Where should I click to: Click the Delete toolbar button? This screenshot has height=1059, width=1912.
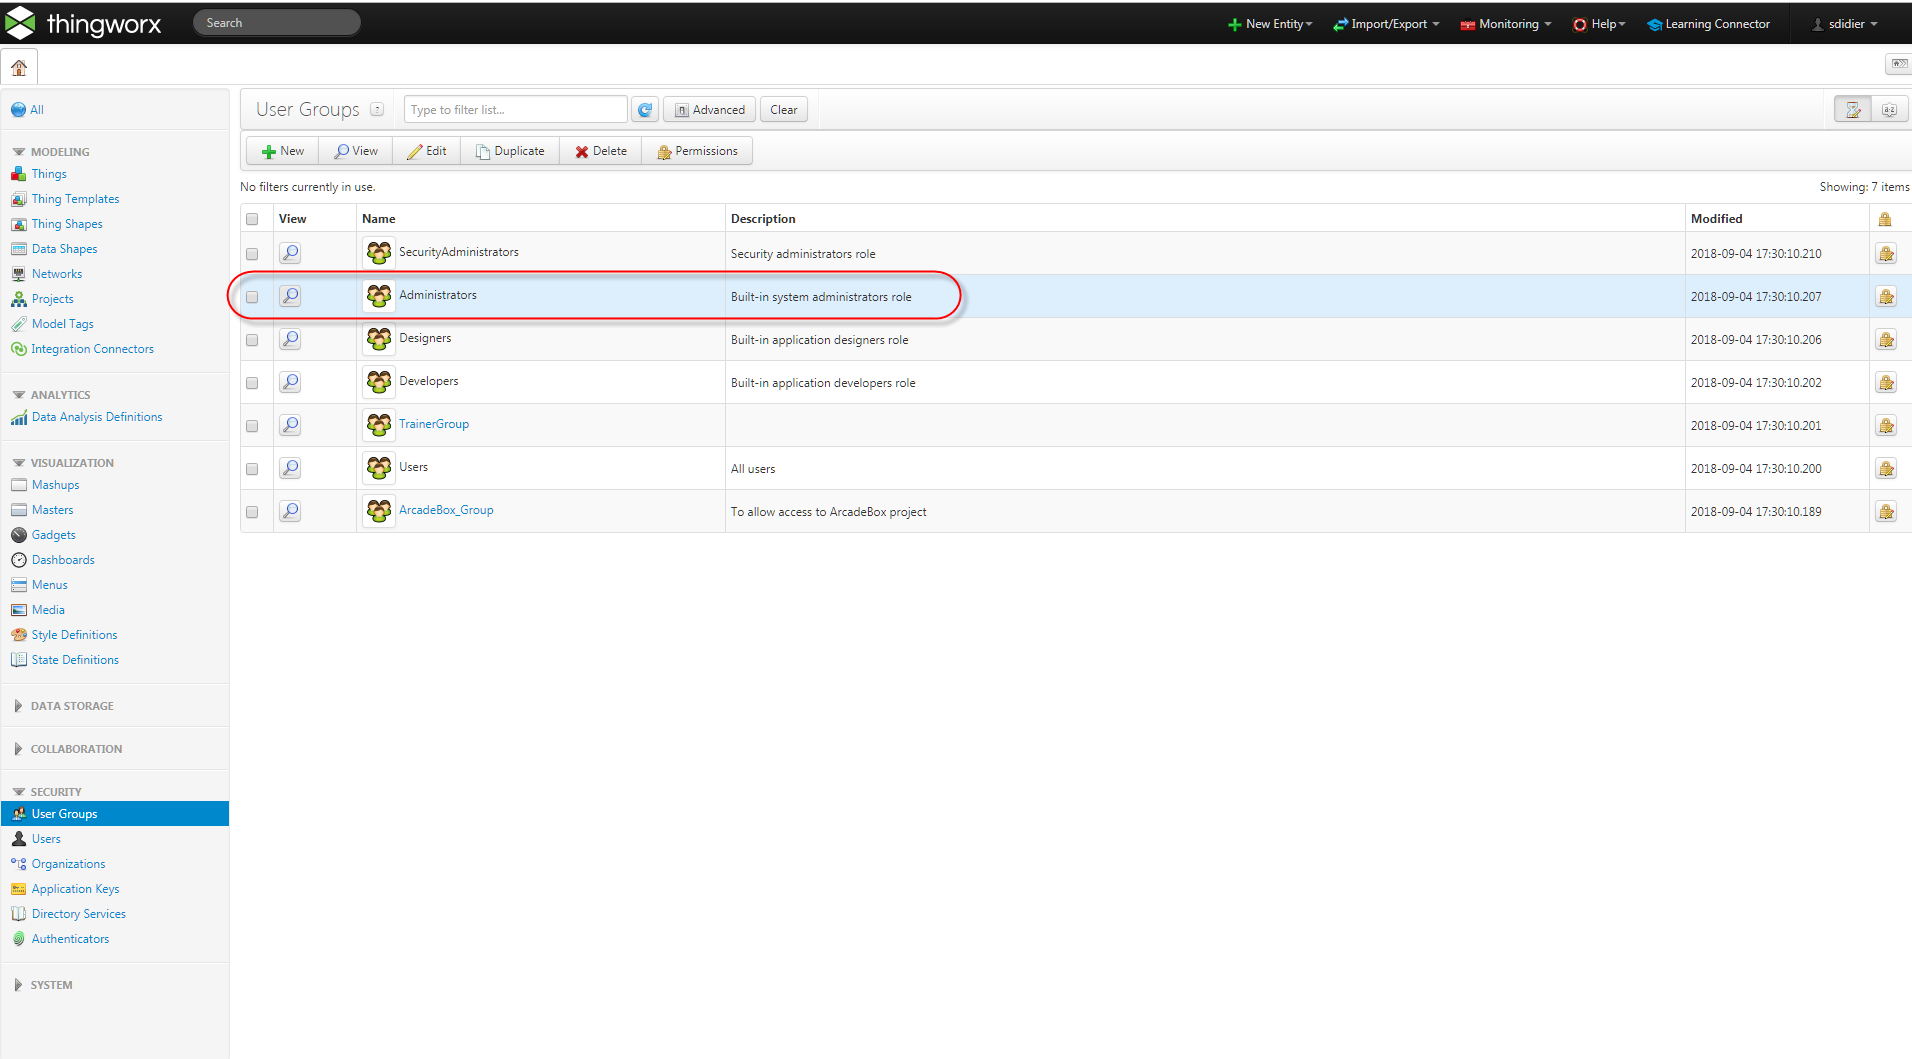(x=601, y=151)
